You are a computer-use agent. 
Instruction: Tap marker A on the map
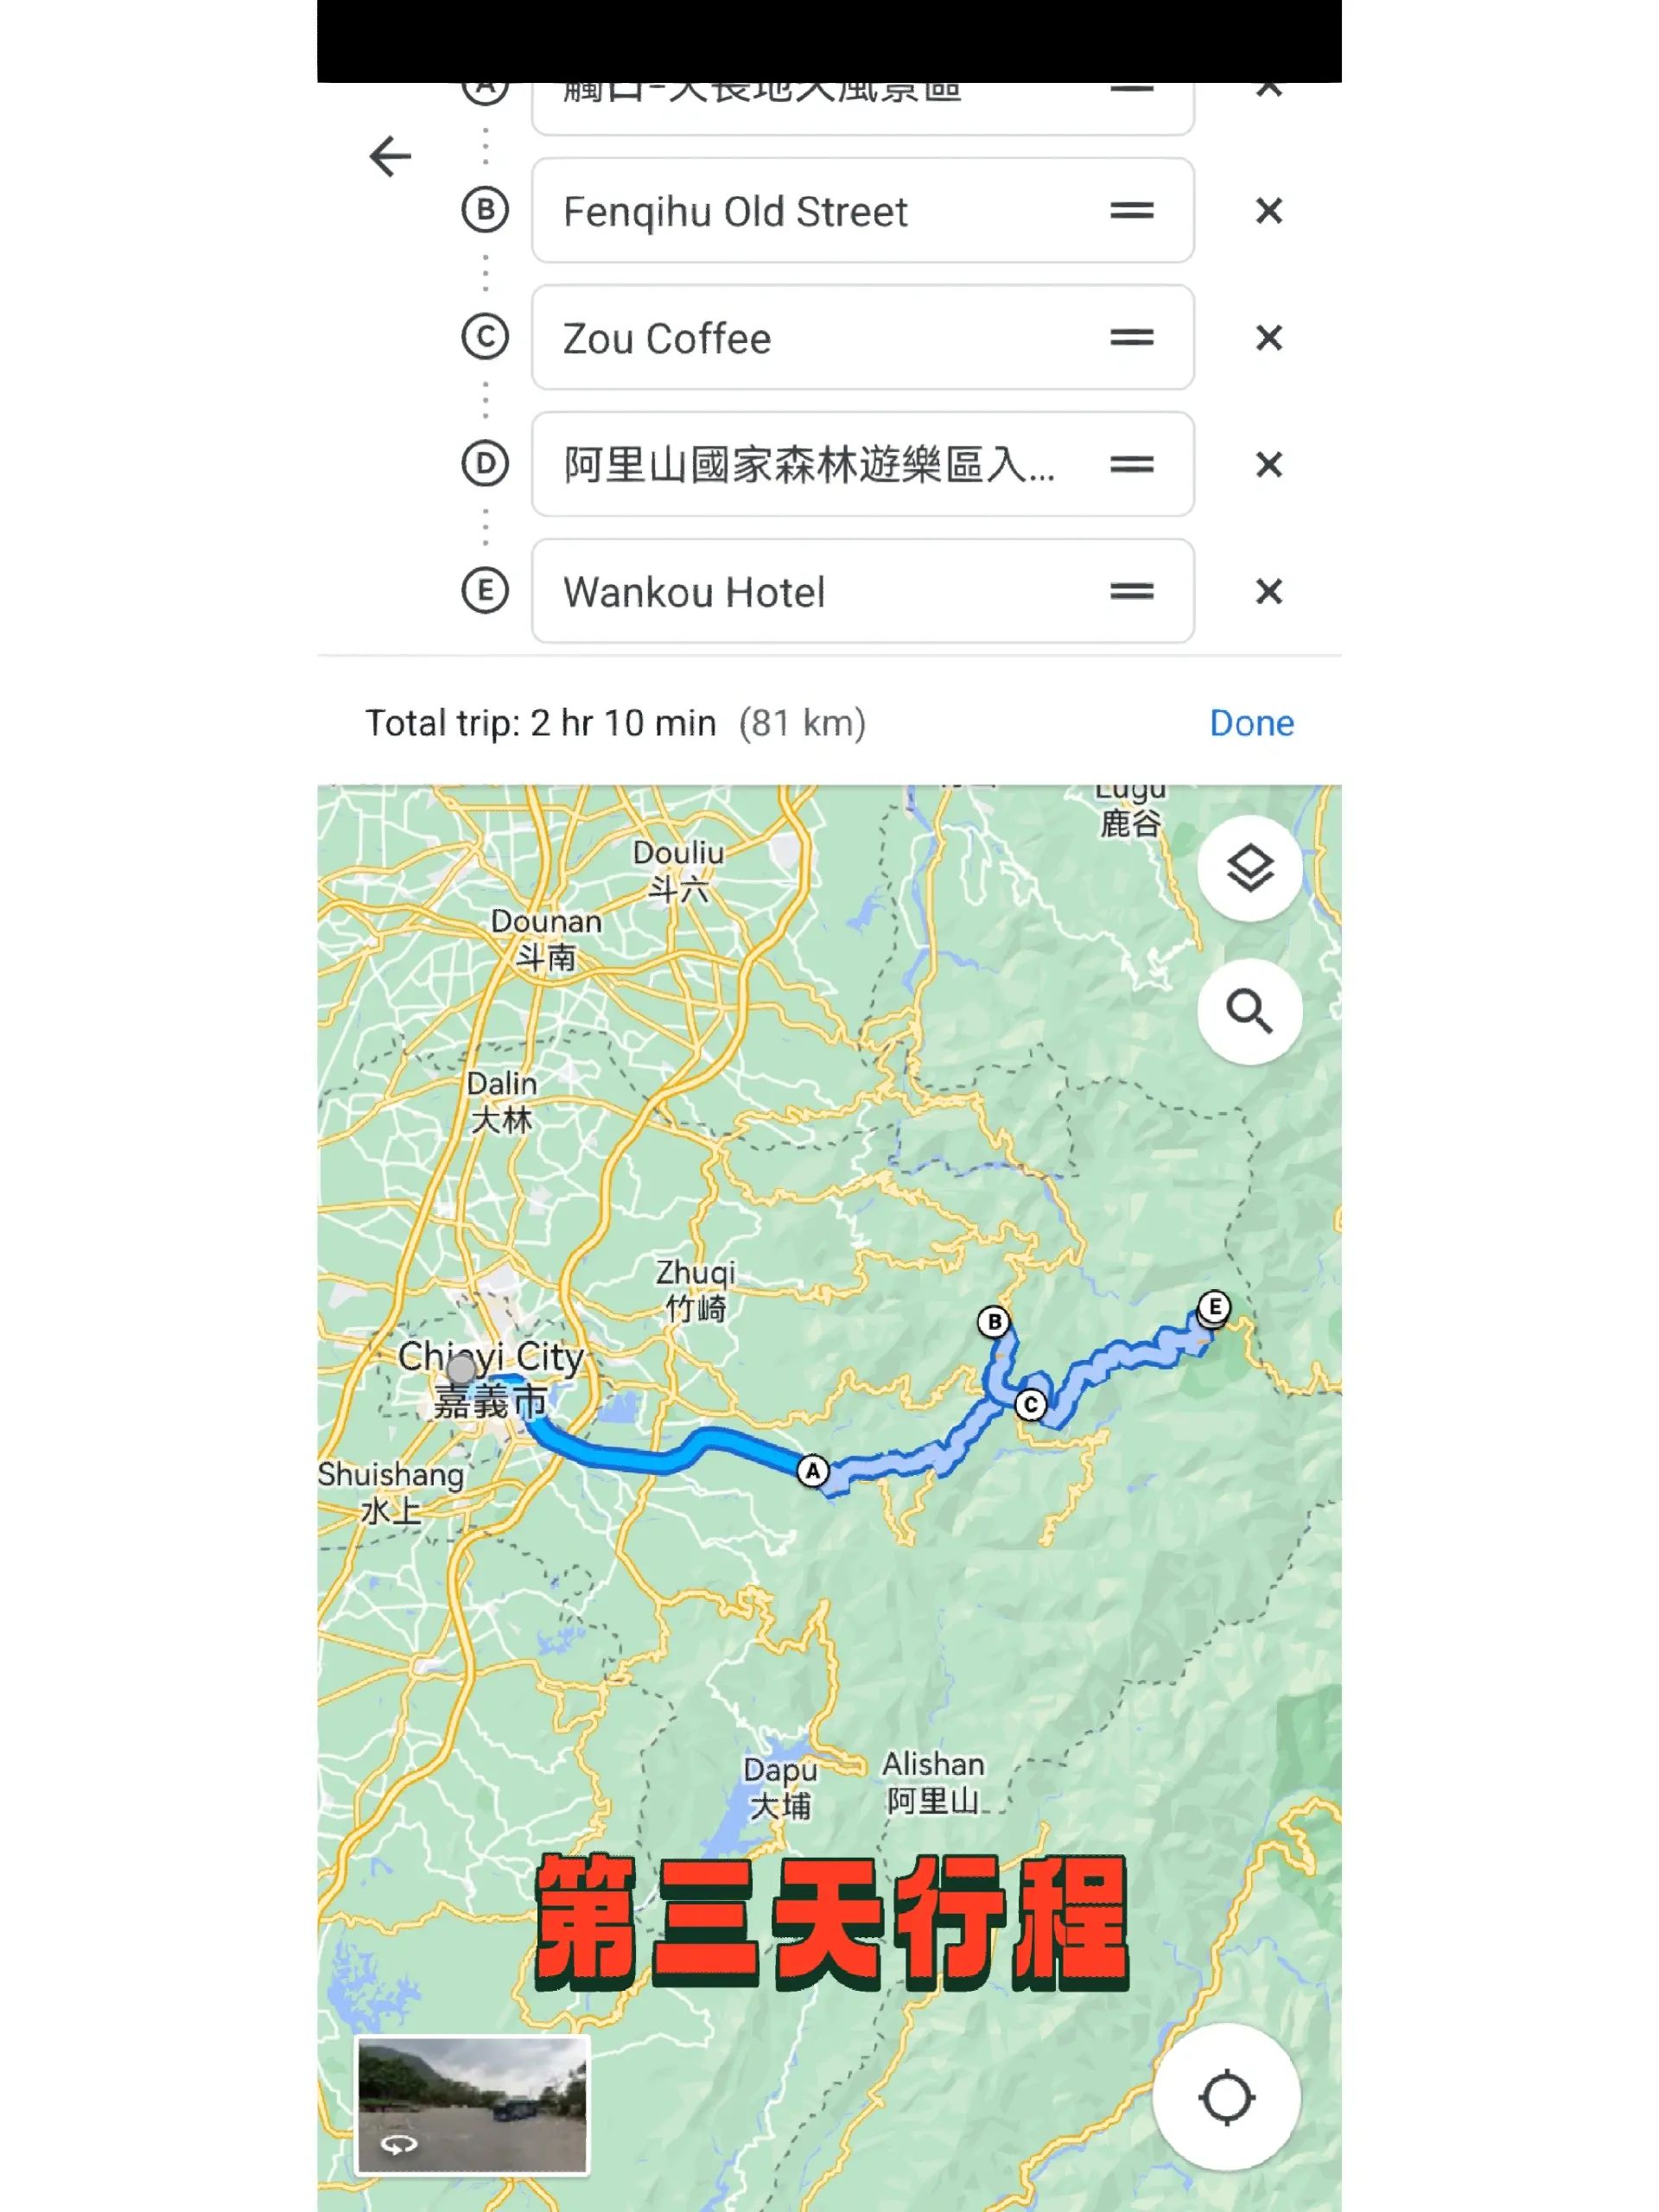[813, 1471]
